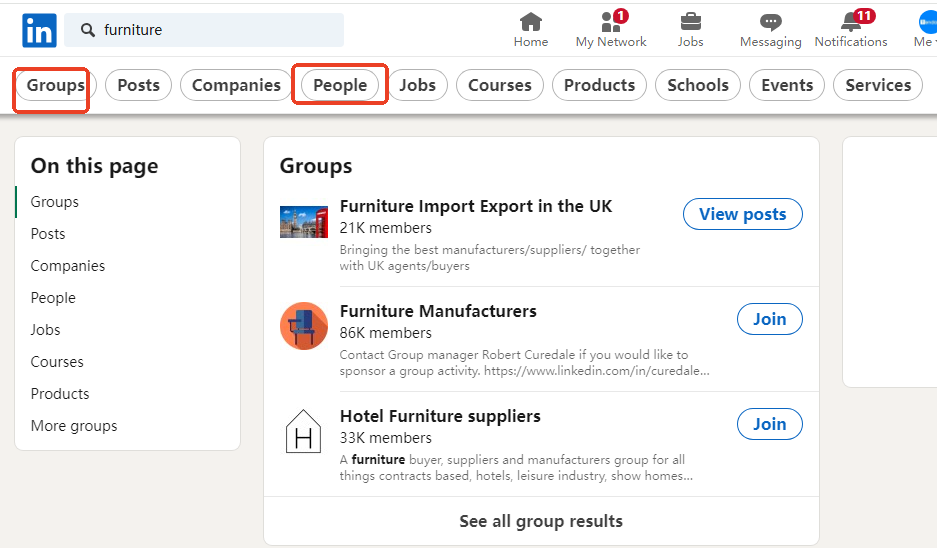Click the search magnifier icon
Image resolution: width=937 pixels, height=548 pixels.
click(88, 30)
